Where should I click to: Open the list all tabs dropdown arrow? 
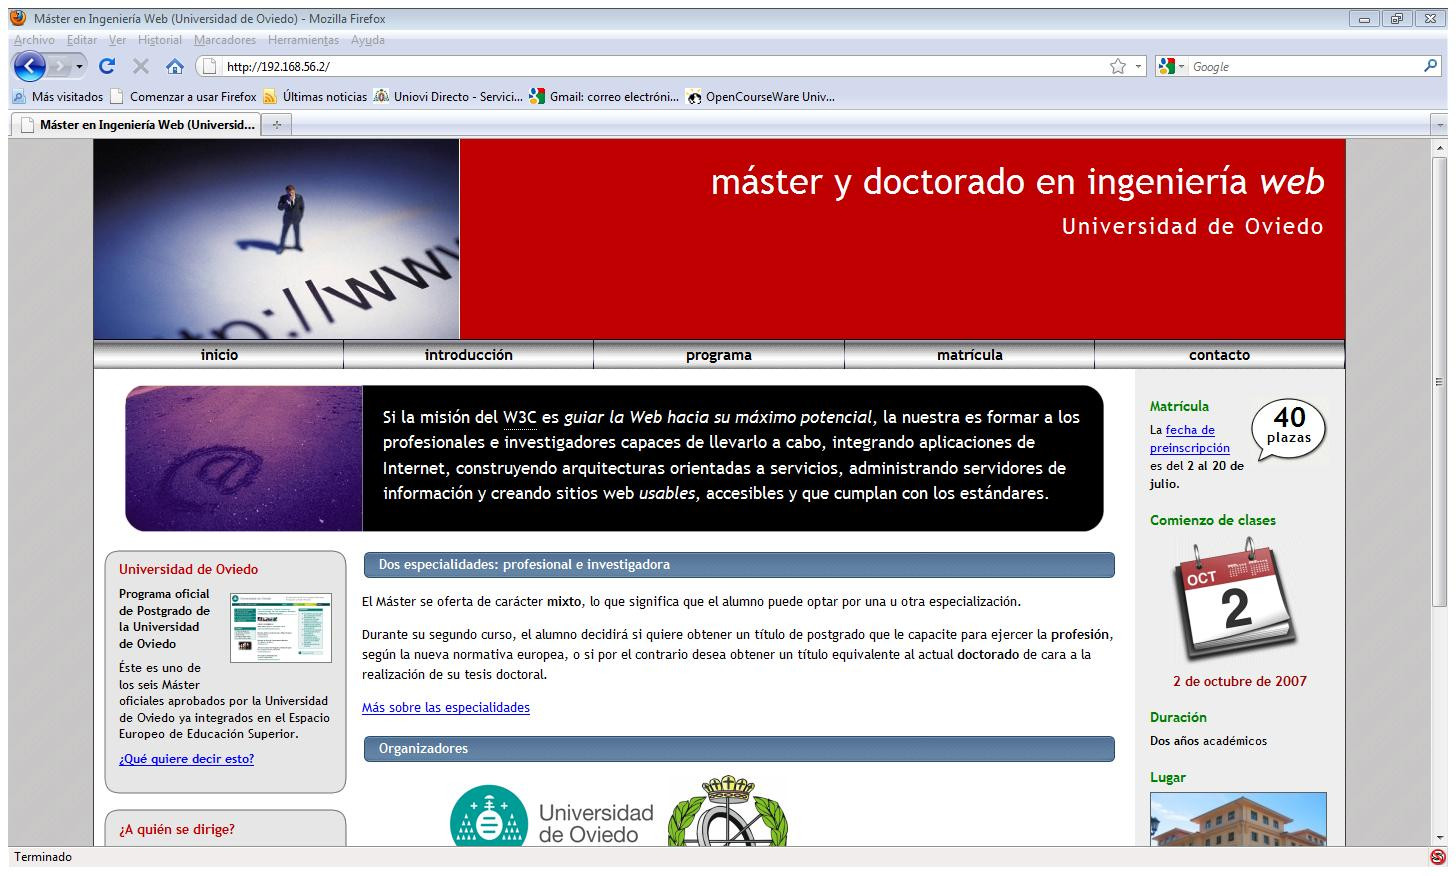(1438, 125)
